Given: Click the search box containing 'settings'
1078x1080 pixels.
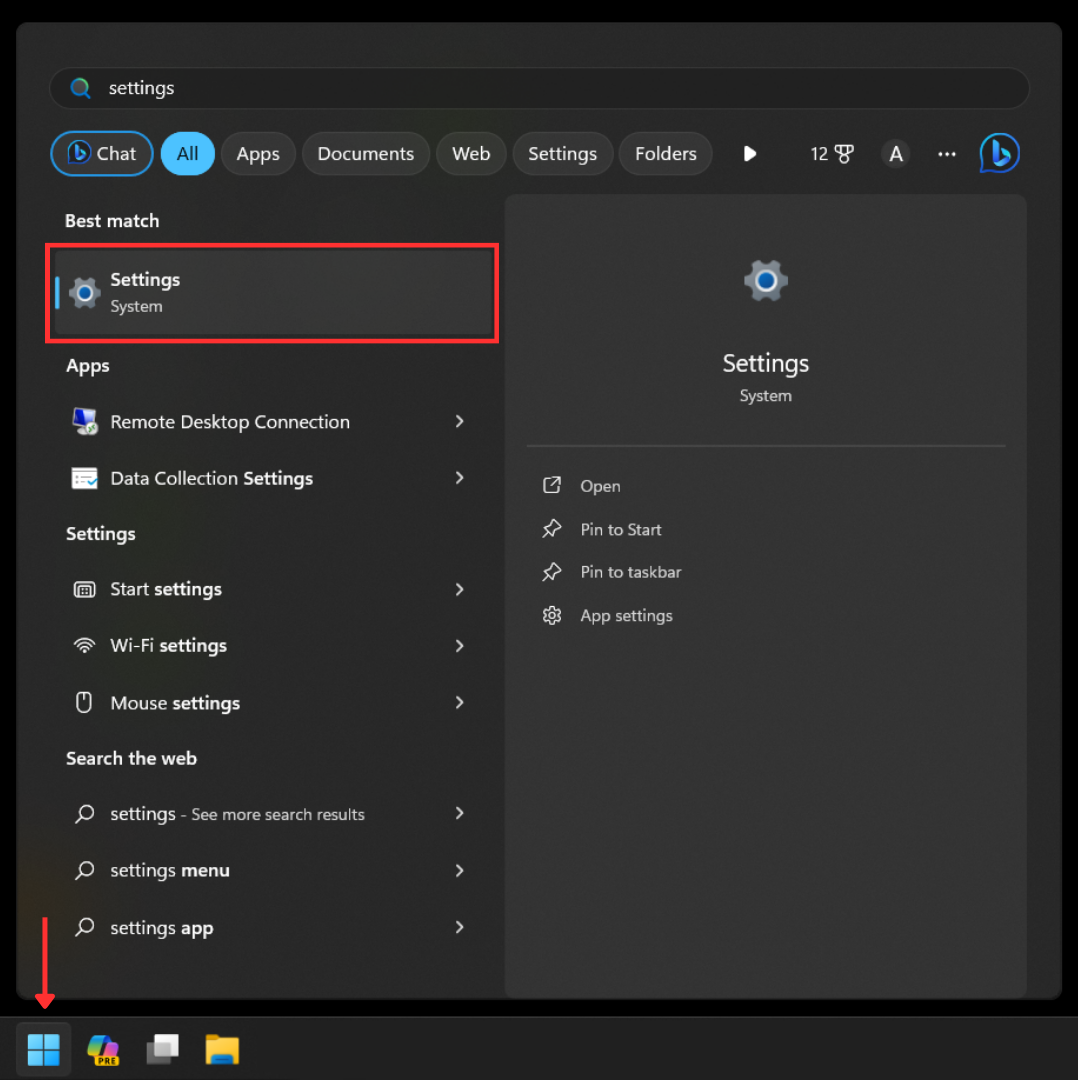Looking at the screenshot, I should coord(540,88).
